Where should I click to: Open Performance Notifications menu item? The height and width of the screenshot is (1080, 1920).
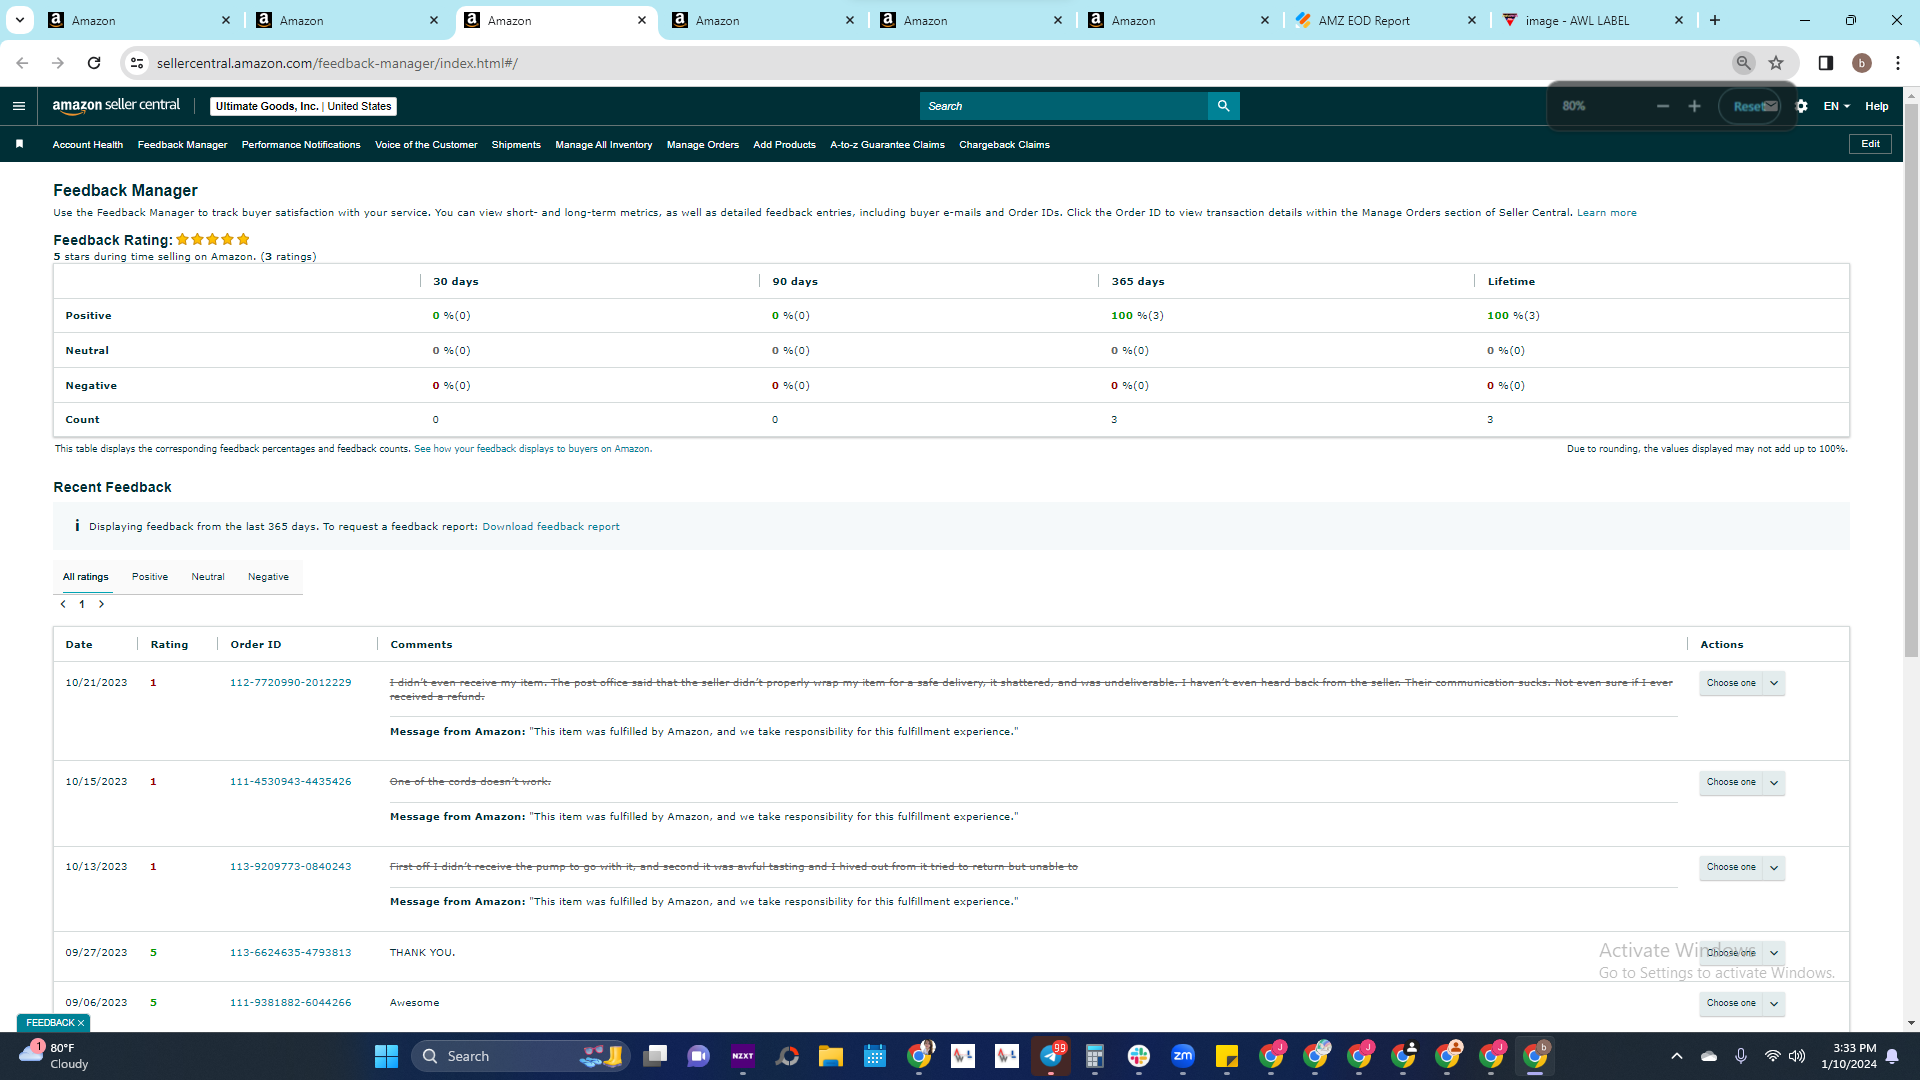point(301,145)
